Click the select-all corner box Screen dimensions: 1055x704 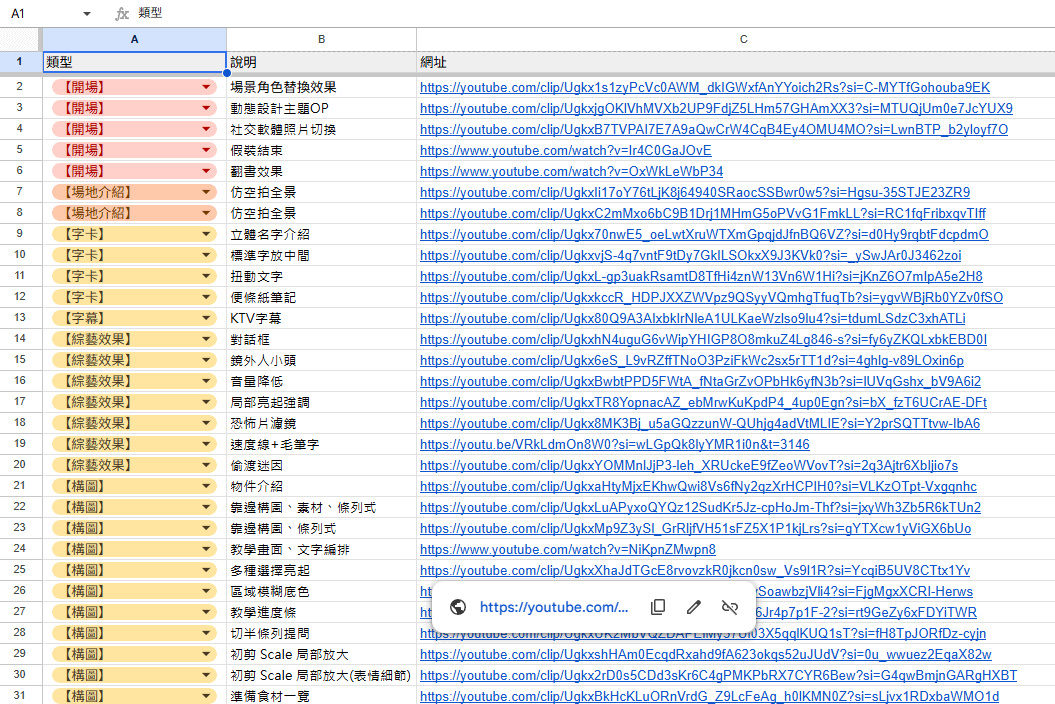point(20,39)
